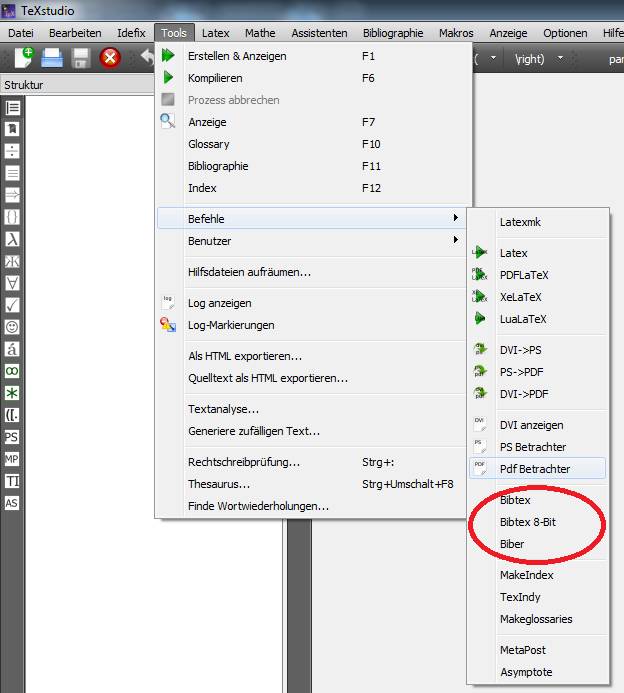Open the Latex menu
The height and width of the screenshot is (693, 624).
pos(216,33)
